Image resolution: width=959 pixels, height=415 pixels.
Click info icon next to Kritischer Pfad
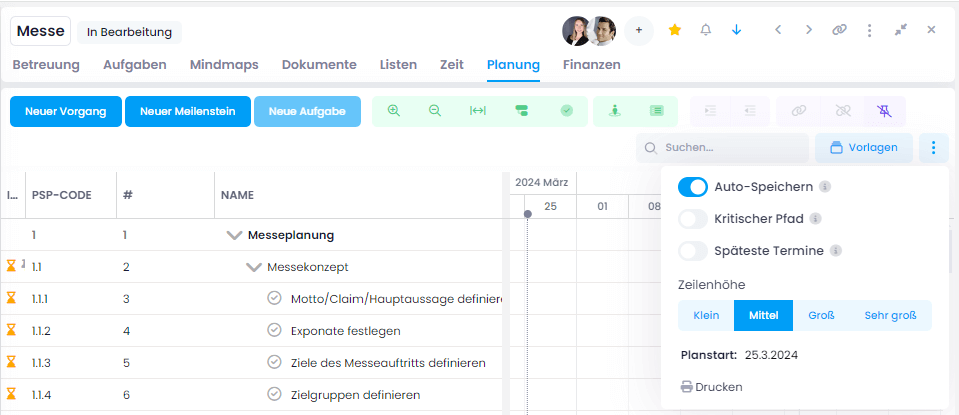point(815,218)
